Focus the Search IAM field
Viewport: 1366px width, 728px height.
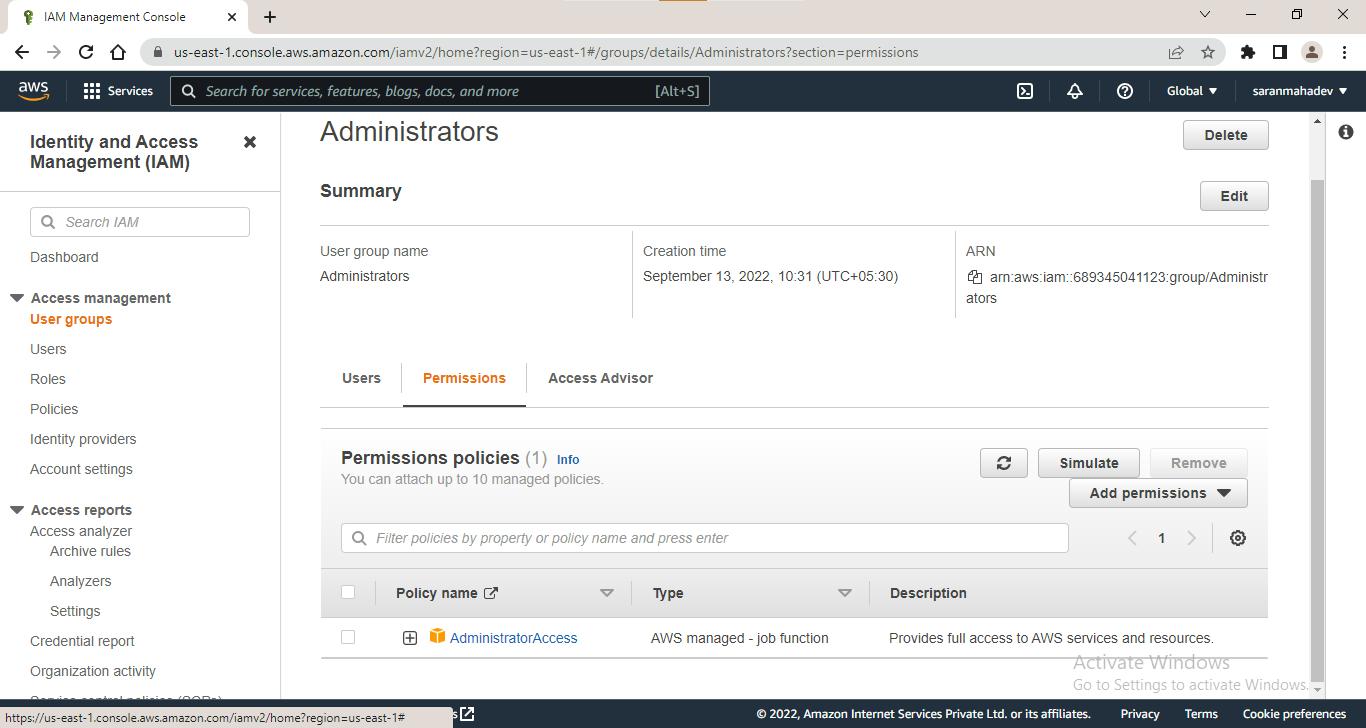(140, 222)
